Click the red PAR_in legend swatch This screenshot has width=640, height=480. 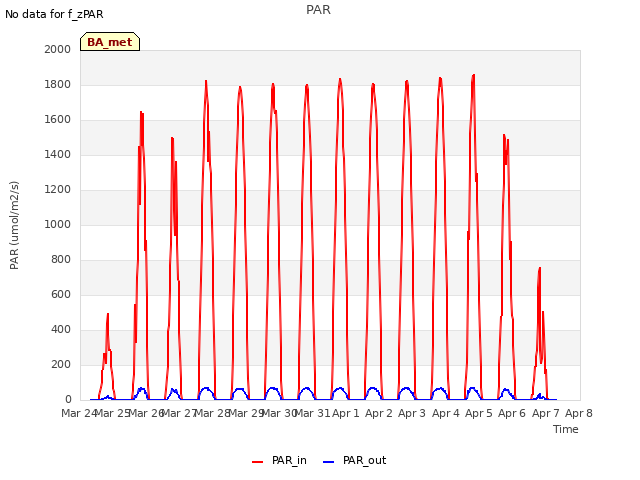258,462
